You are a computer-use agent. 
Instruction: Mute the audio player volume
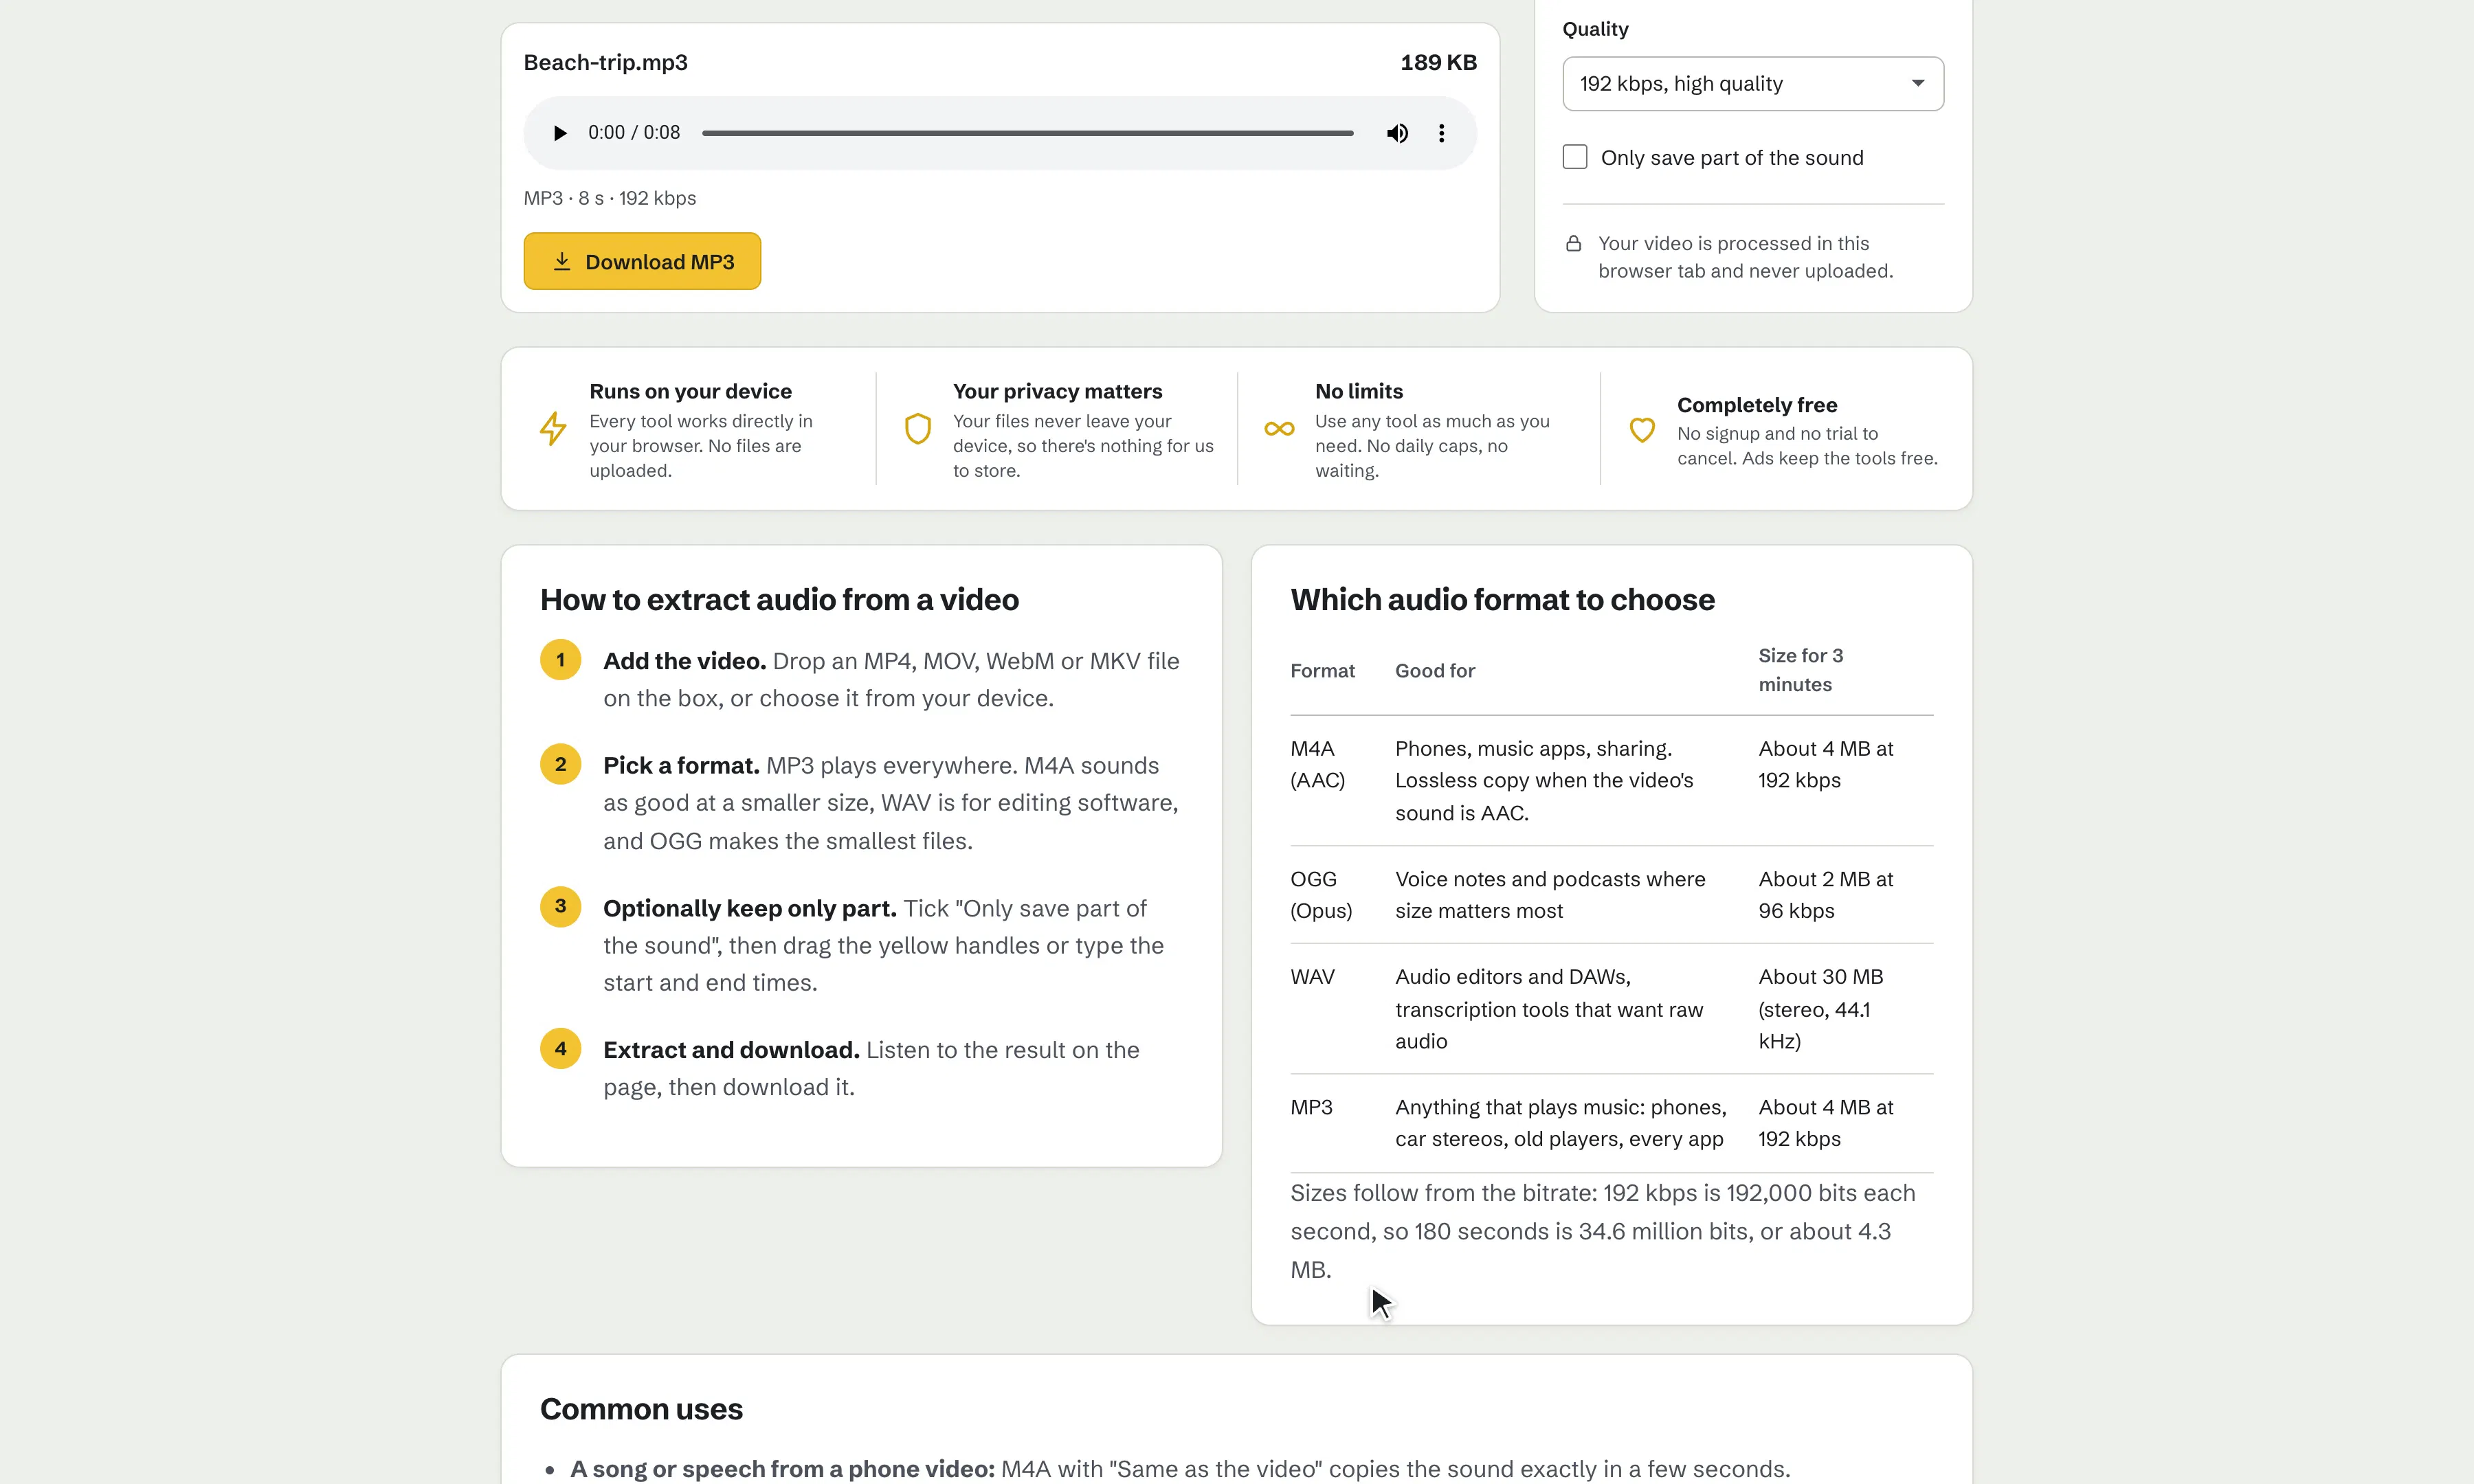(1397, 133)
